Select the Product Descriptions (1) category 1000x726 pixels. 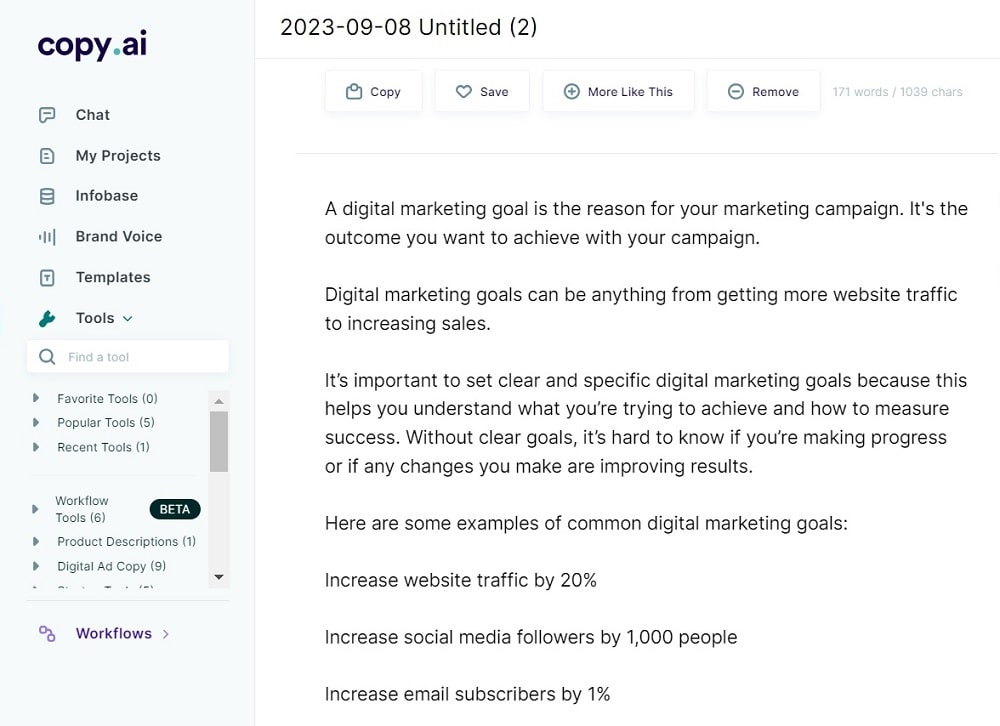(x=126, y=541)
